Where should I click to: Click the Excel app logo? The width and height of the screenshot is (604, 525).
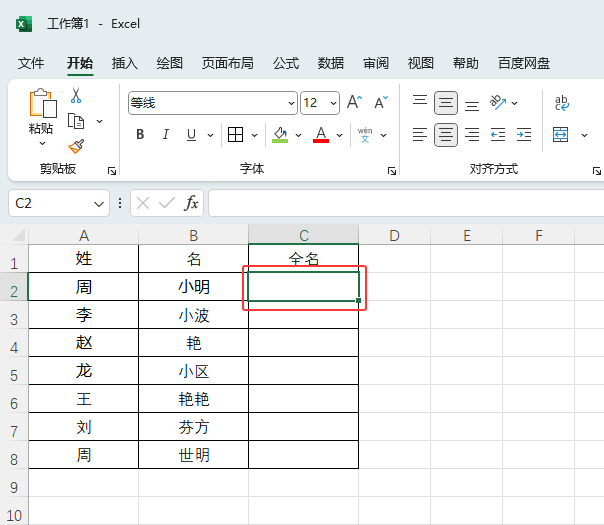pyautogui.click(x=23, y=24)
